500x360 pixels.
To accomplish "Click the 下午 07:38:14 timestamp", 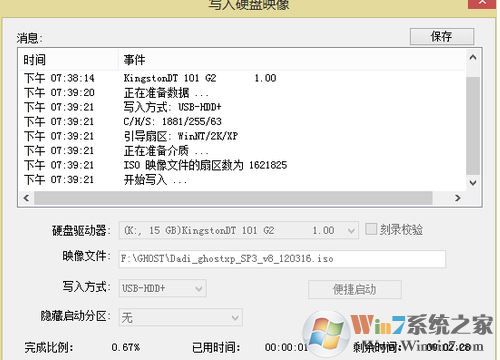I will pos(59,78).
